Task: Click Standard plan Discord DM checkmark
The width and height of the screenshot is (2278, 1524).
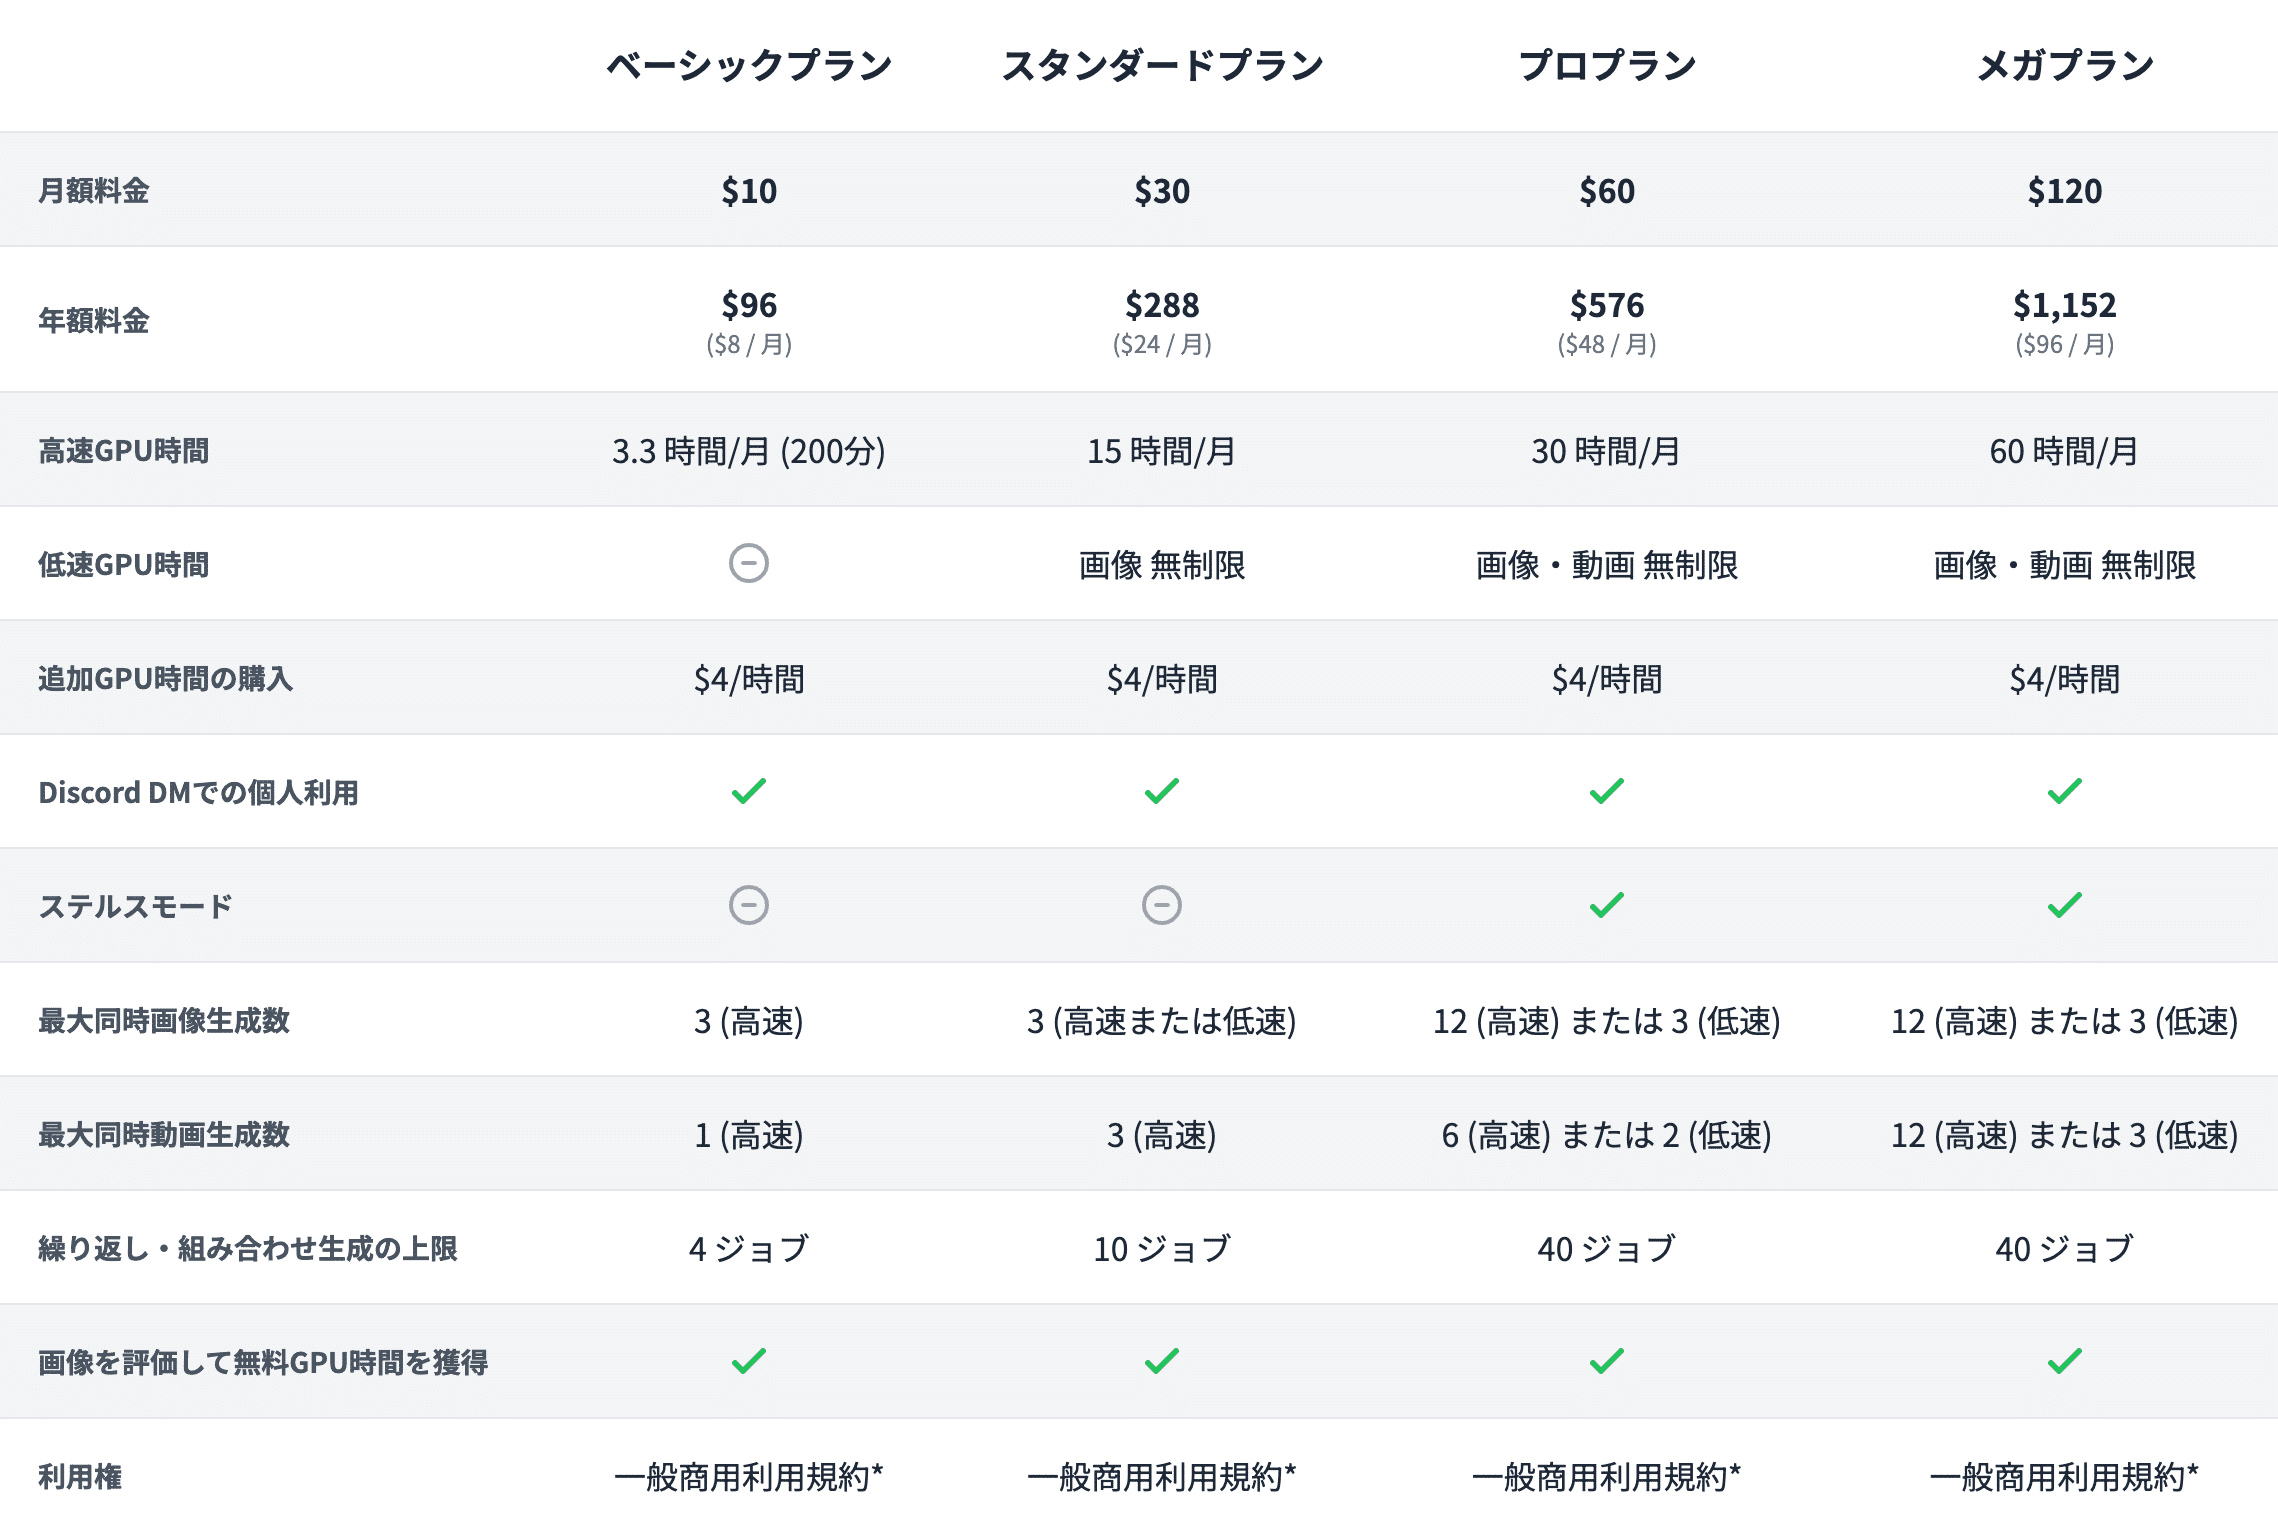Action: pyautogui.click(x=1161, y=791)
